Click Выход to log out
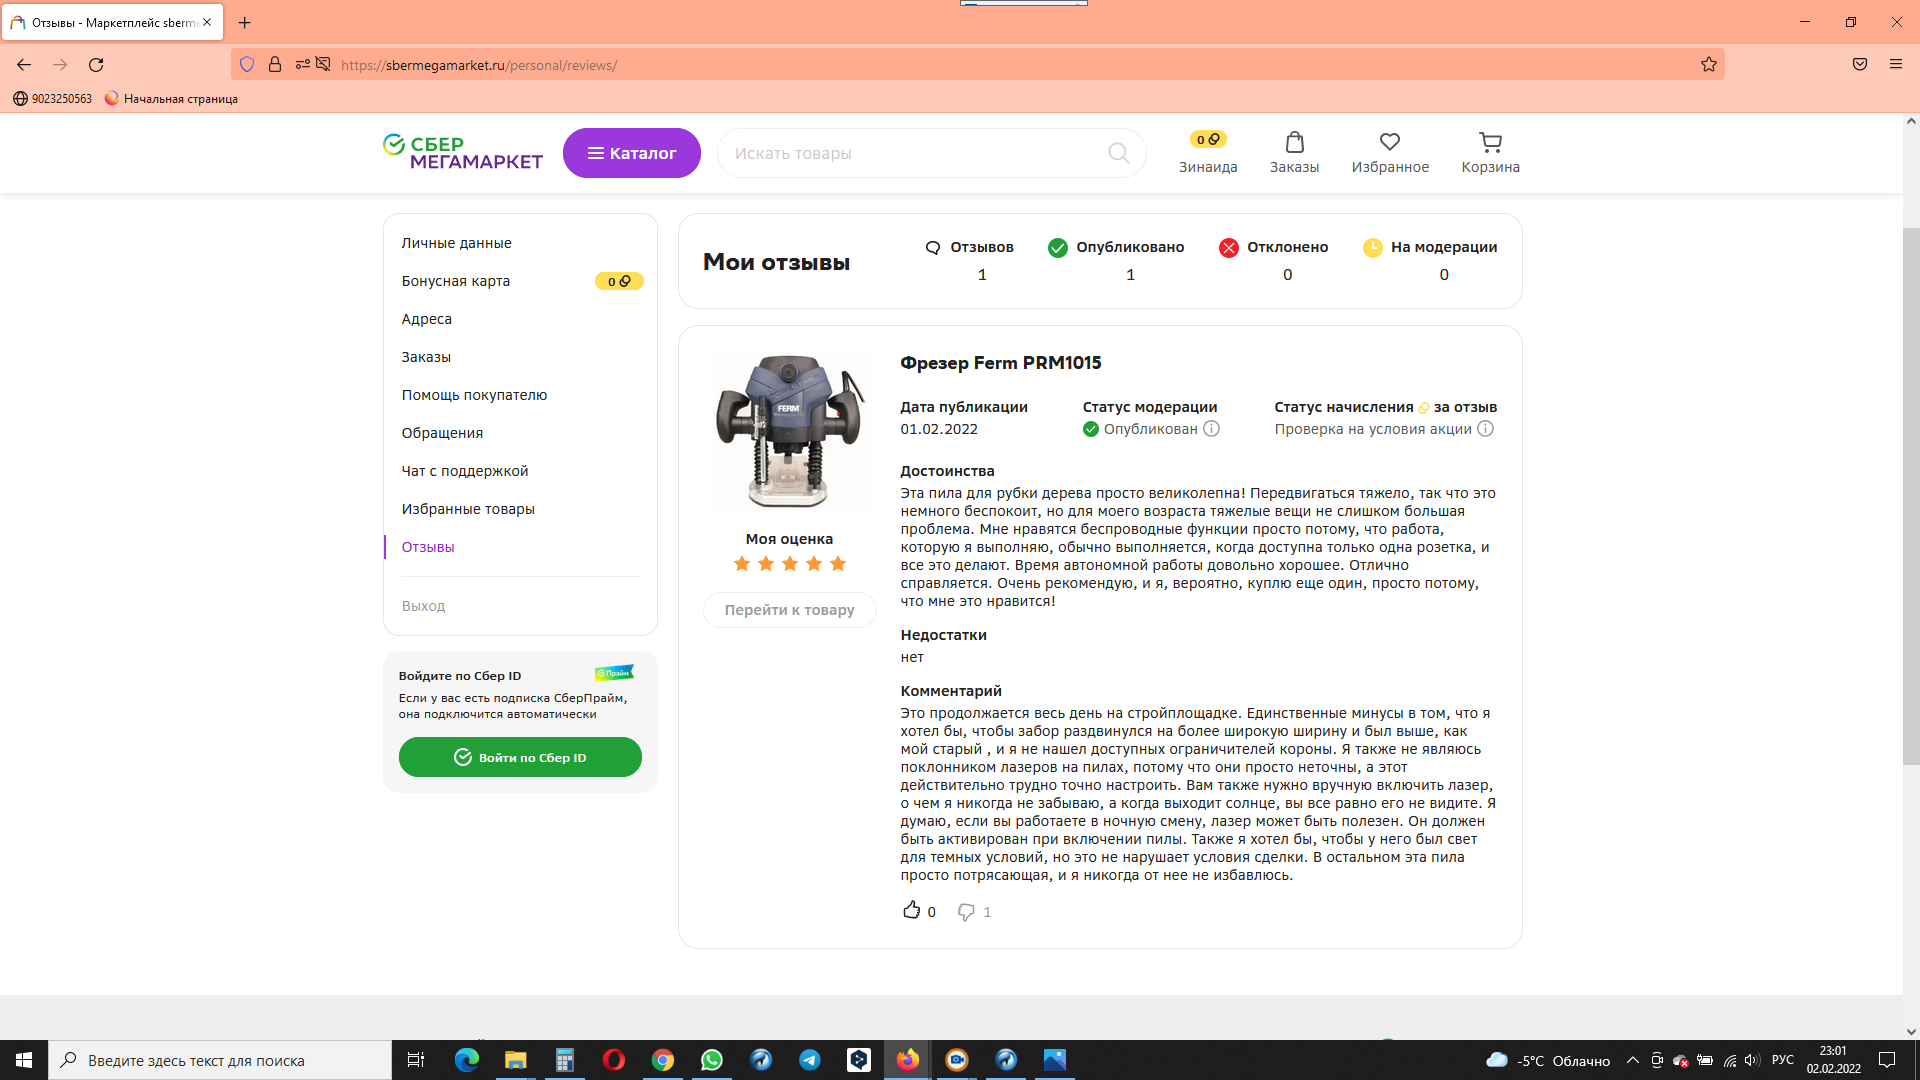The width and height of the screenshot is (1920, 1080). point(423,606)
